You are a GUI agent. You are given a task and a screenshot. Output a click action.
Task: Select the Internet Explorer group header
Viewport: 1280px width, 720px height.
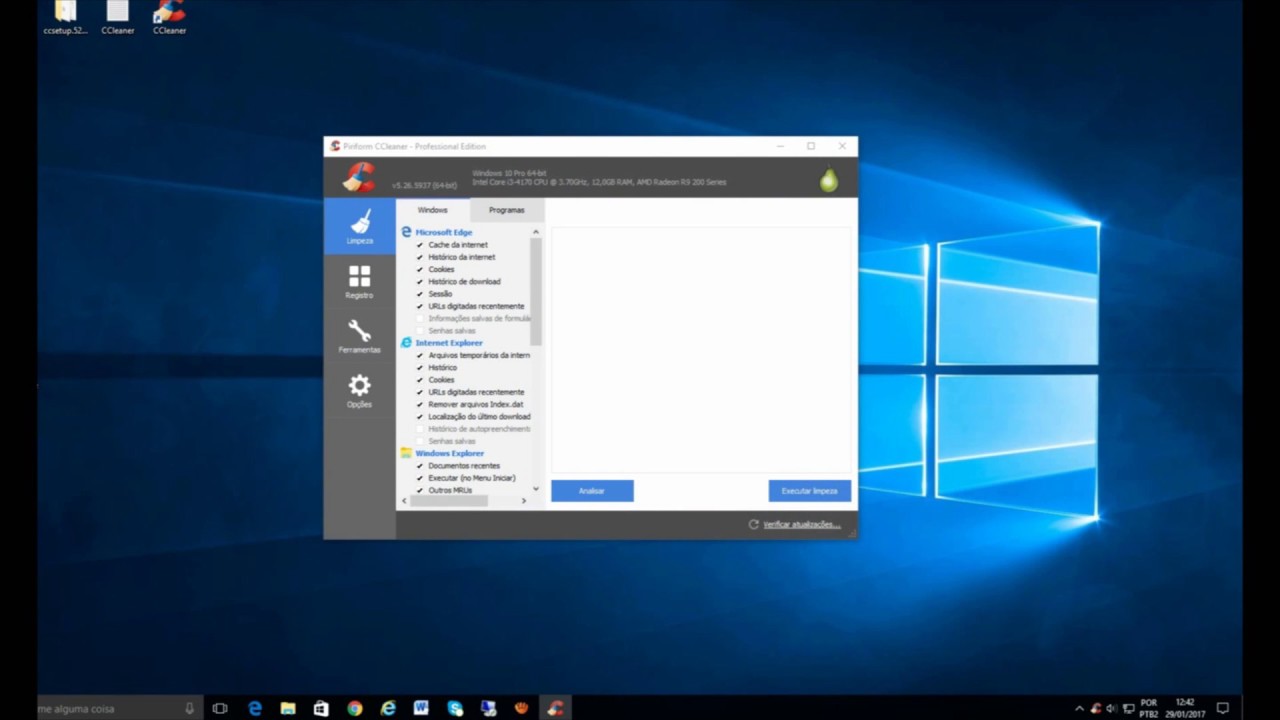tap(449, 343)
